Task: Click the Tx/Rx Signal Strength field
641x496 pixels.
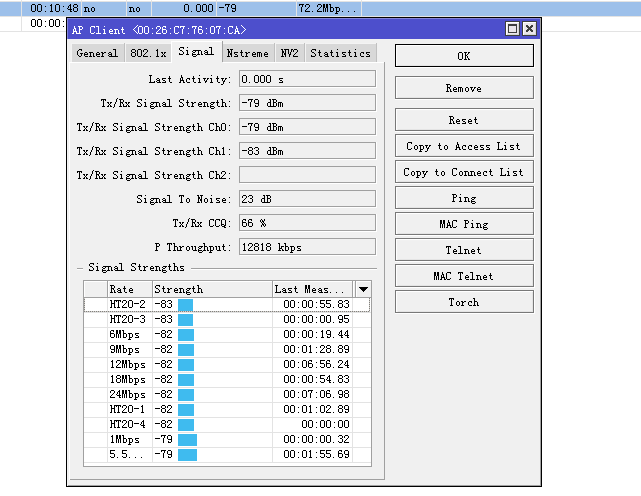Action: [x=307, y=103]
